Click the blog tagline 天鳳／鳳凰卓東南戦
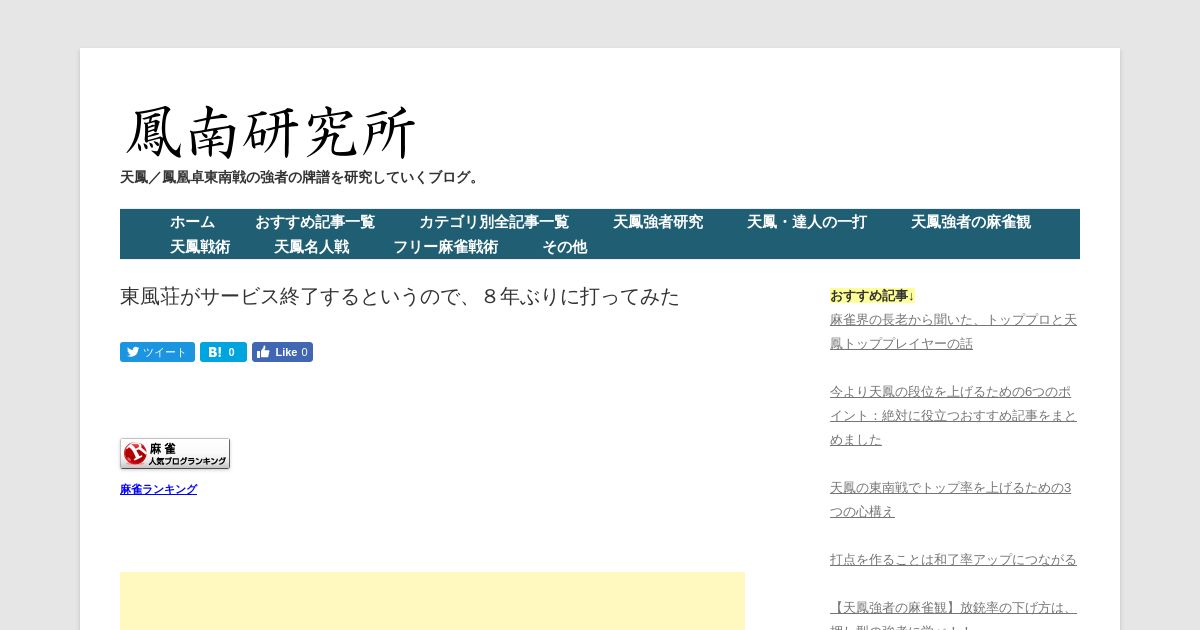This screenshot has width=1200, height=630. [302, 177]
